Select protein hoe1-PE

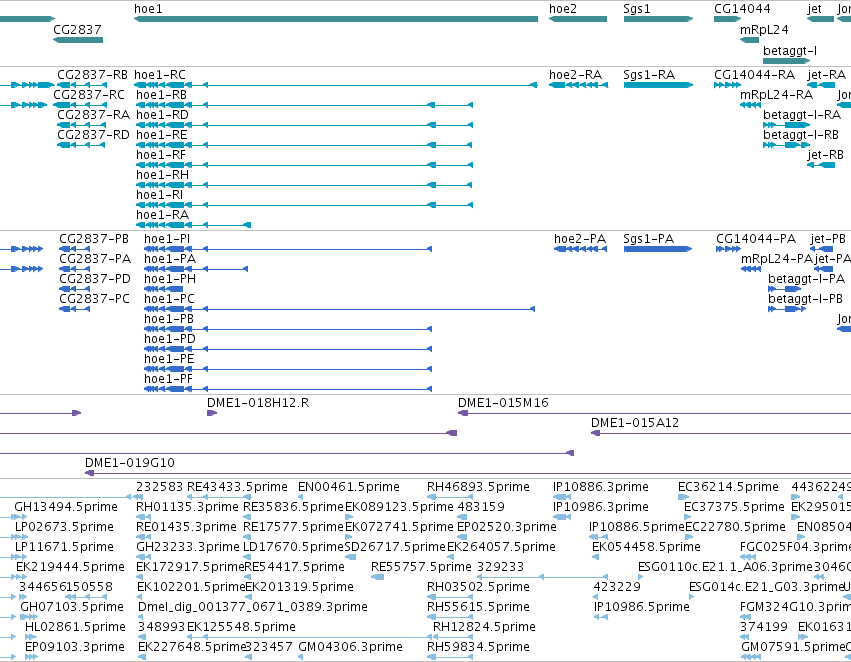[288, 370]
